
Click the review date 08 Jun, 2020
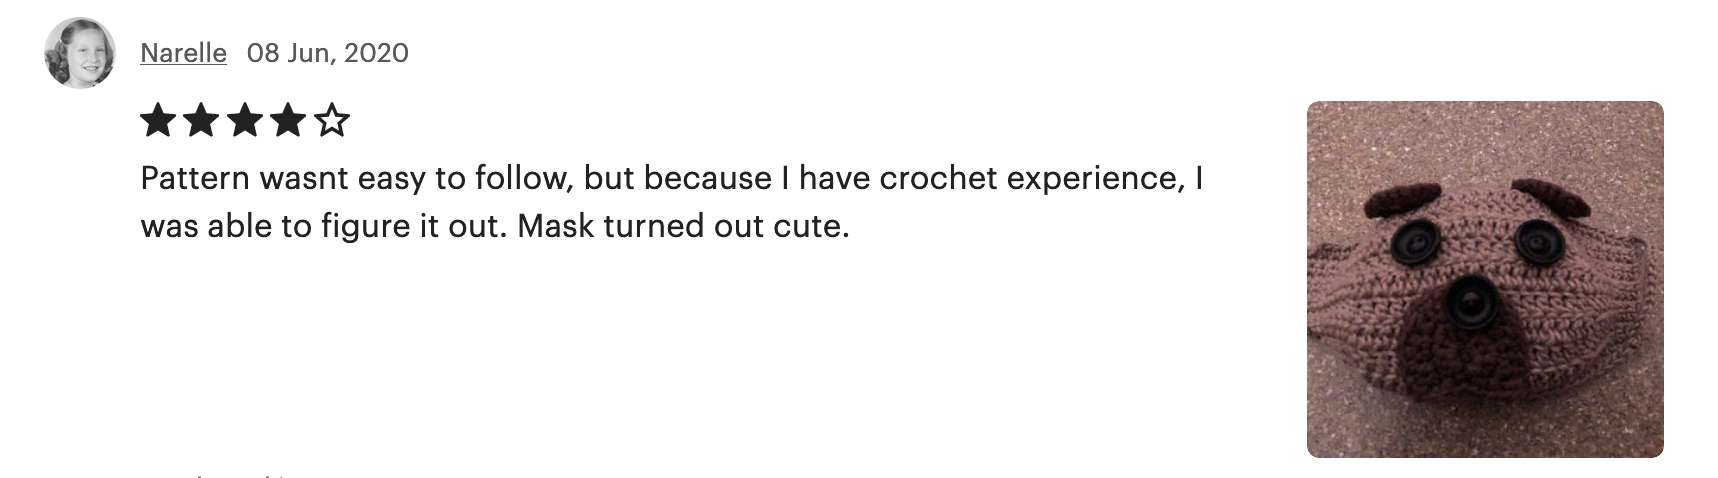point(328,52)
